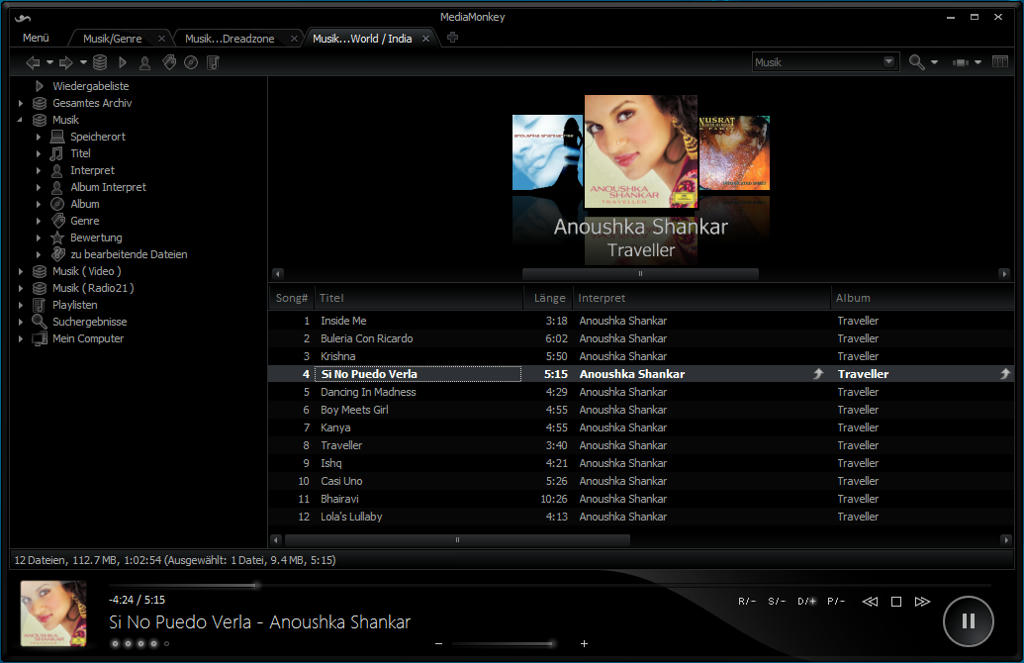
Task: Select Wiedergabeliste in the tree
Action: (91, 86)
